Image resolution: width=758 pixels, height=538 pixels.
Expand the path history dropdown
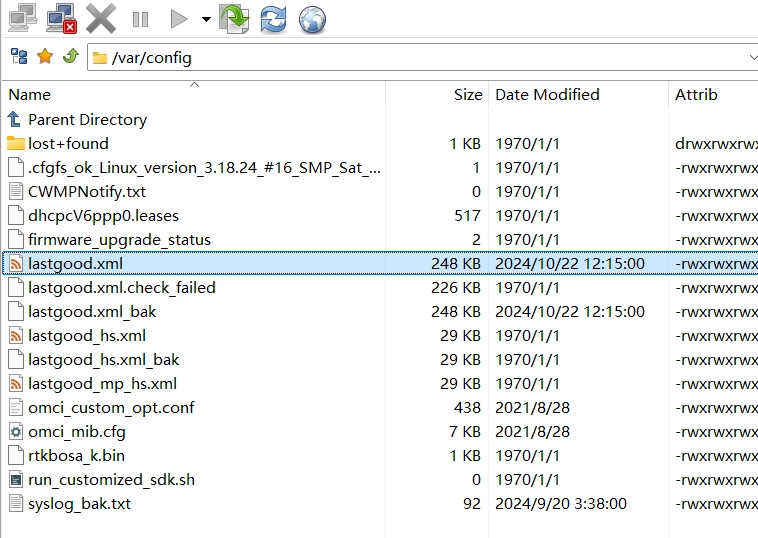pyautogui.click(x=752, y=57)
